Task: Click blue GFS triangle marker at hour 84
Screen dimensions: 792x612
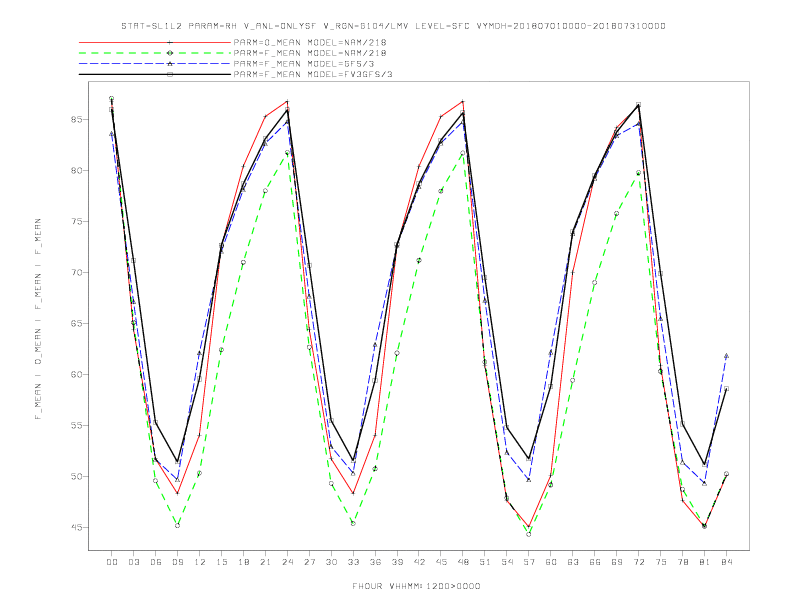Action: pos(726,356)
